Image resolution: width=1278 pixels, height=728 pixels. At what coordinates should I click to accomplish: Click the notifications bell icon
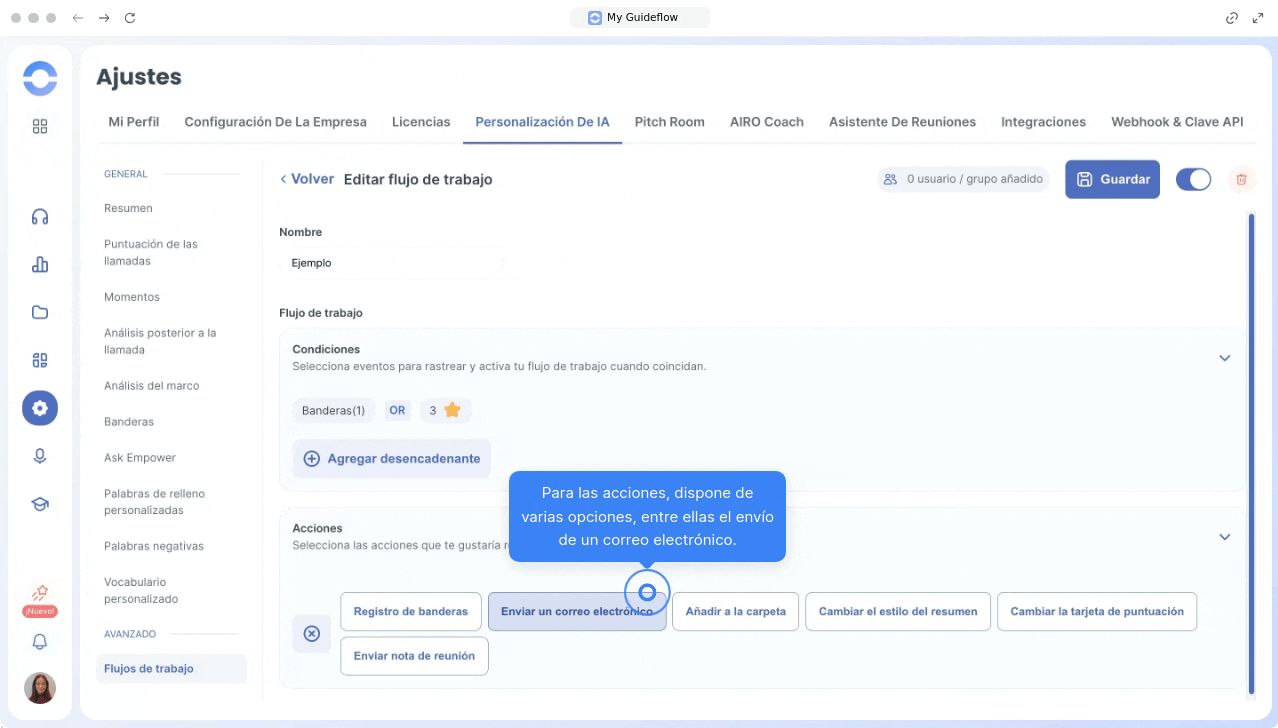[x=40, y=642]
